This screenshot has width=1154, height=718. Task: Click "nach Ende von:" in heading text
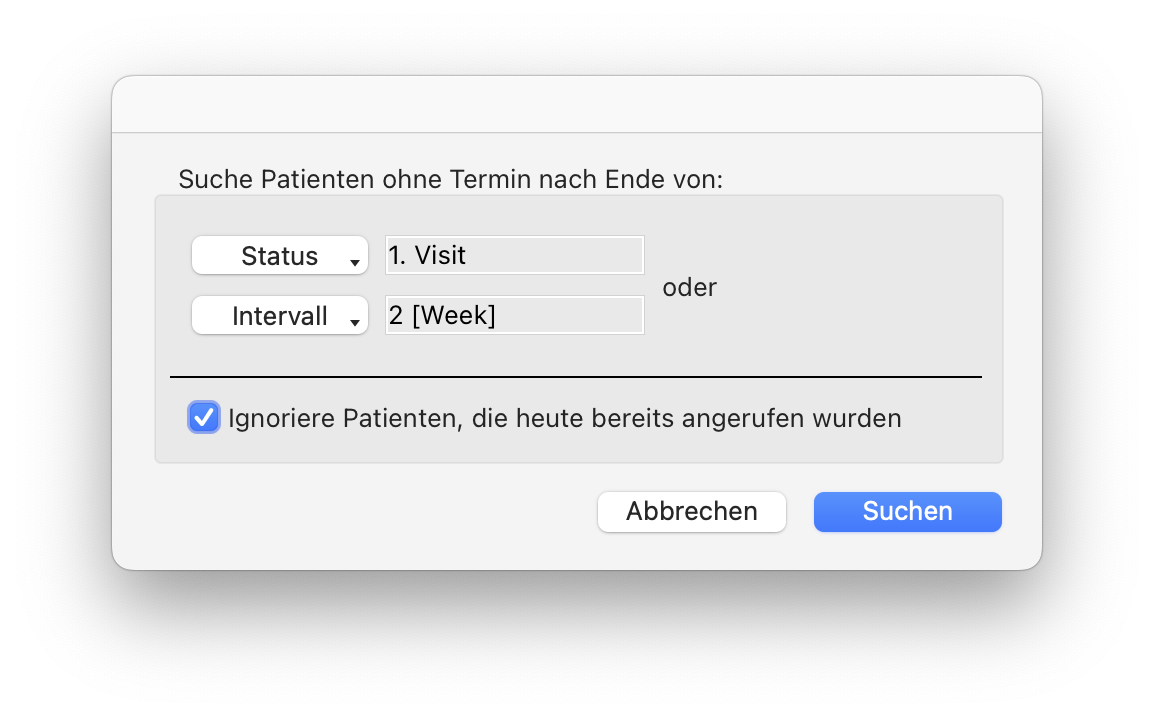pos(630,180)
